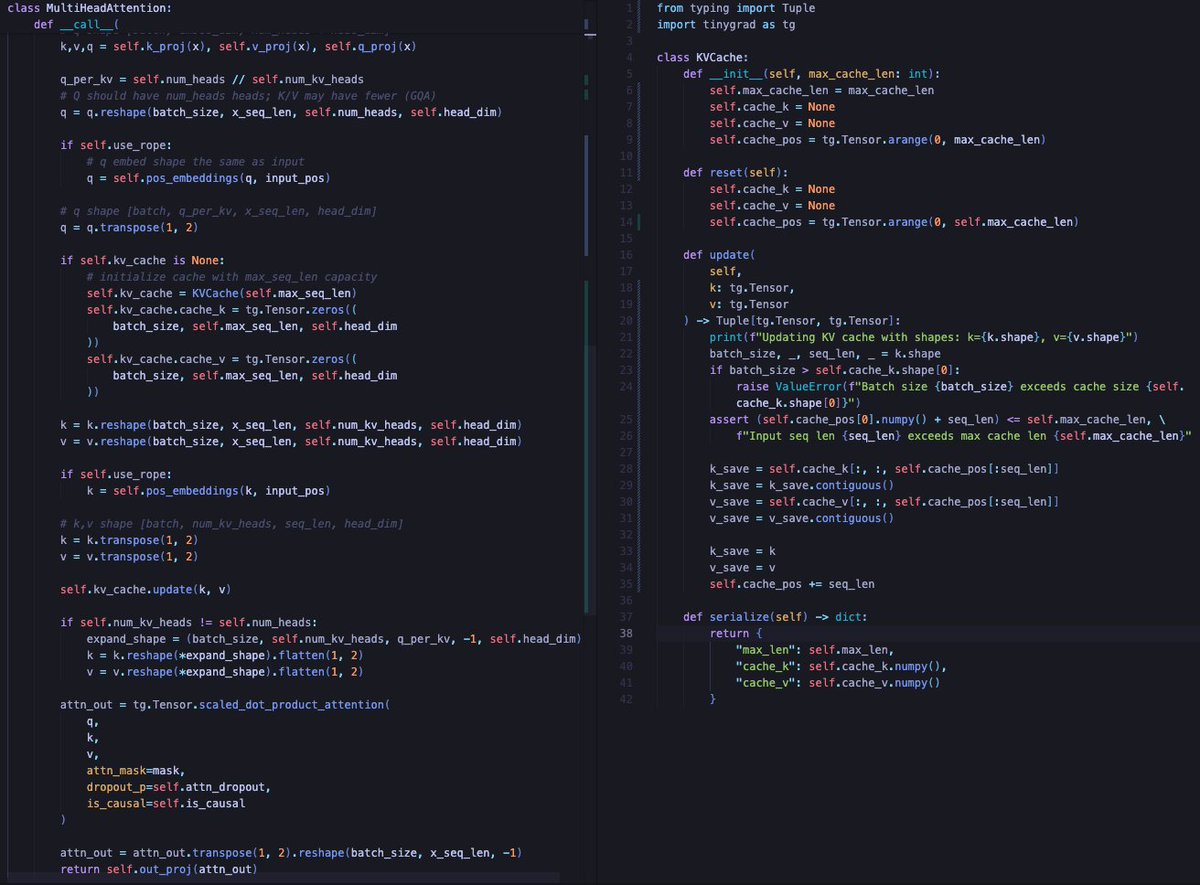Screen dimensions: 1200x885
Task: Click the '"cache_v": self.cache_v.numpy()' entry
Action: tap(838, 682)
